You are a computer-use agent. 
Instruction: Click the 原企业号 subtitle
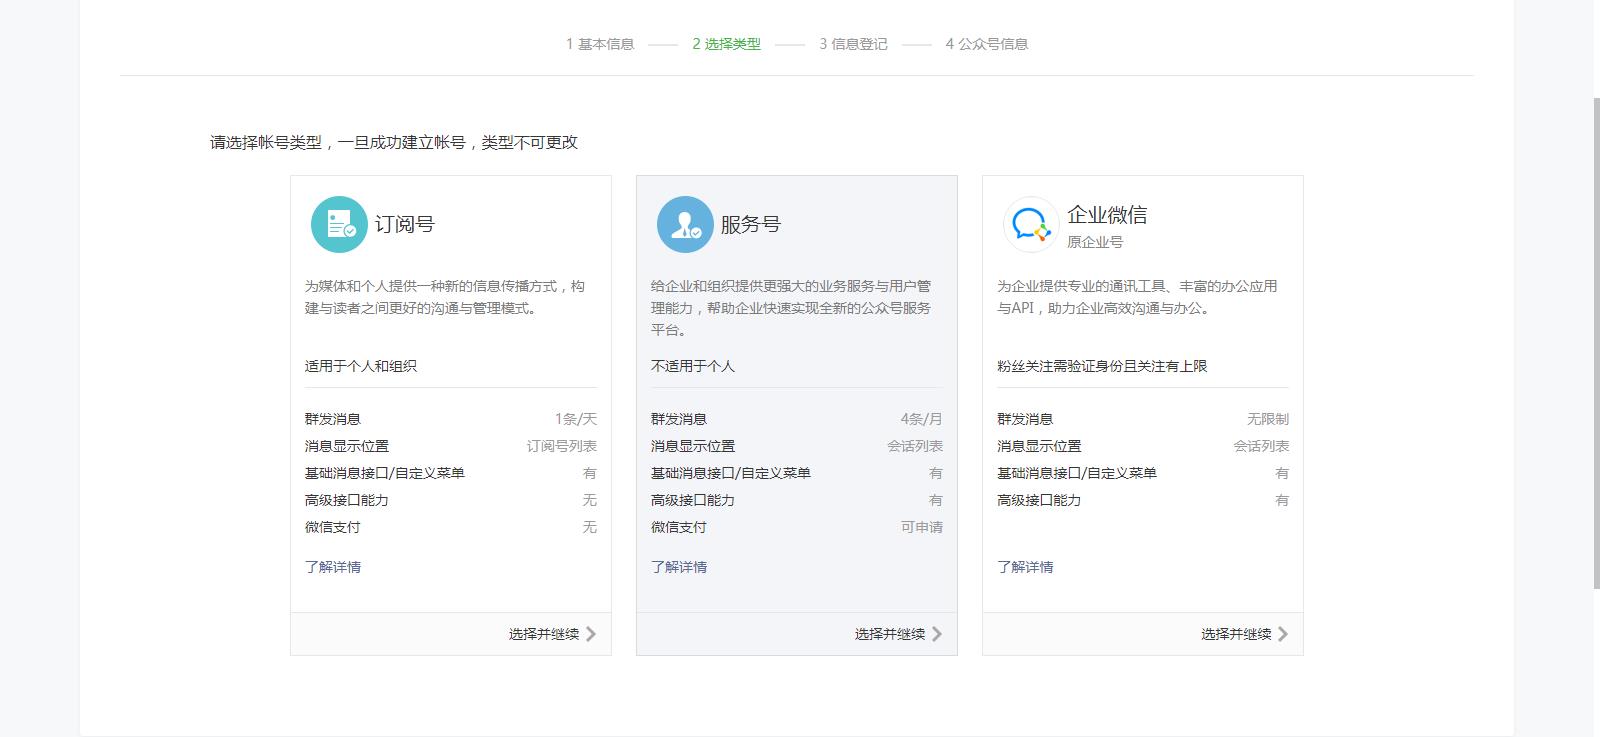1095,242
